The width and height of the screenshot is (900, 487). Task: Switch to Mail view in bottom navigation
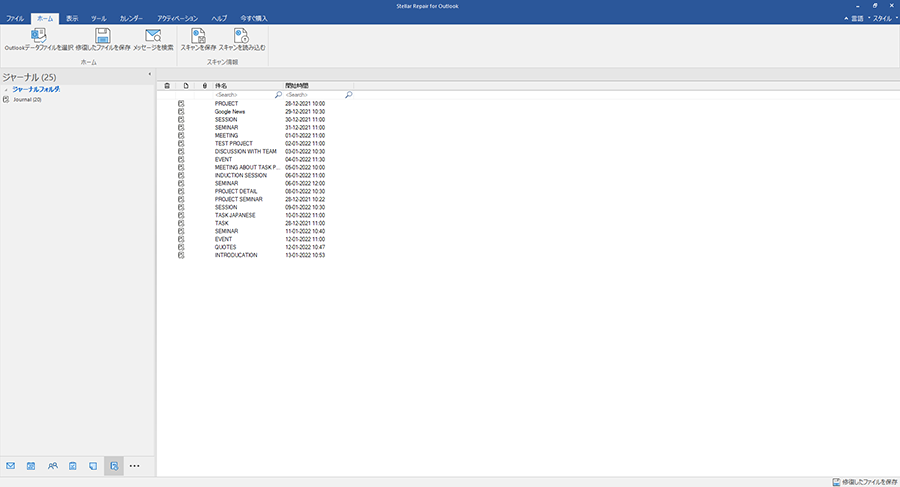(x=10, y=466)
